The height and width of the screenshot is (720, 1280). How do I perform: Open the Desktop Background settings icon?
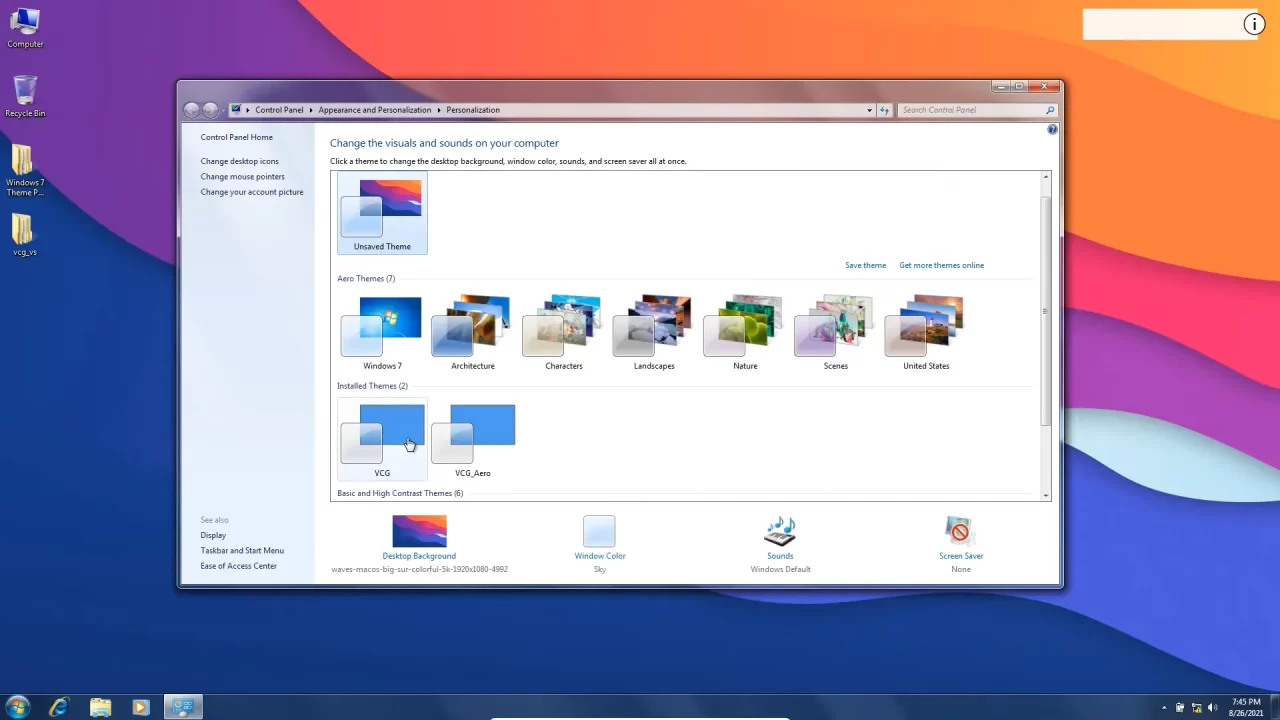click(419, 531)
